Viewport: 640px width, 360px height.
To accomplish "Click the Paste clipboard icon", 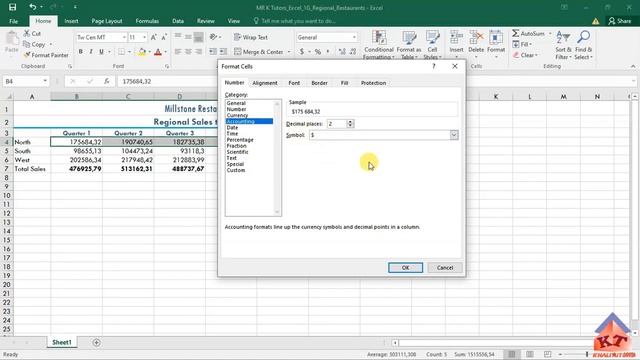I will click(12, 39).
